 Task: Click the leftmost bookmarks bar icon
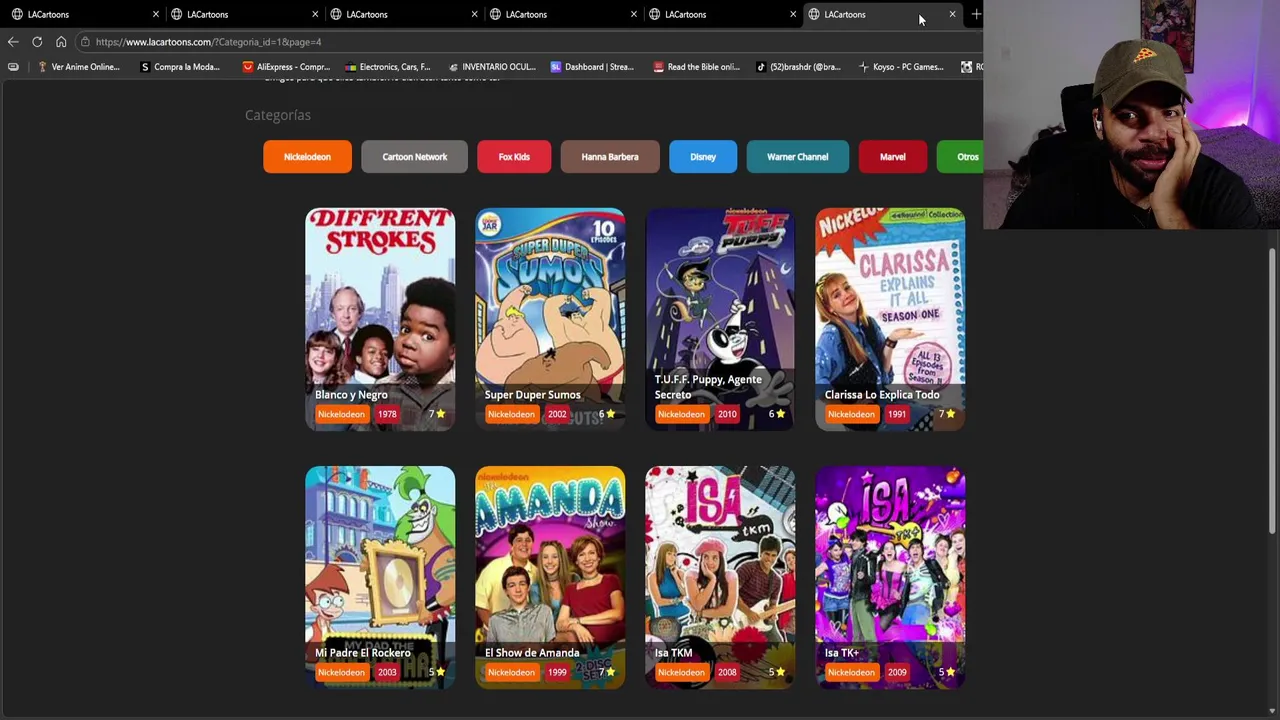[13, 67]
